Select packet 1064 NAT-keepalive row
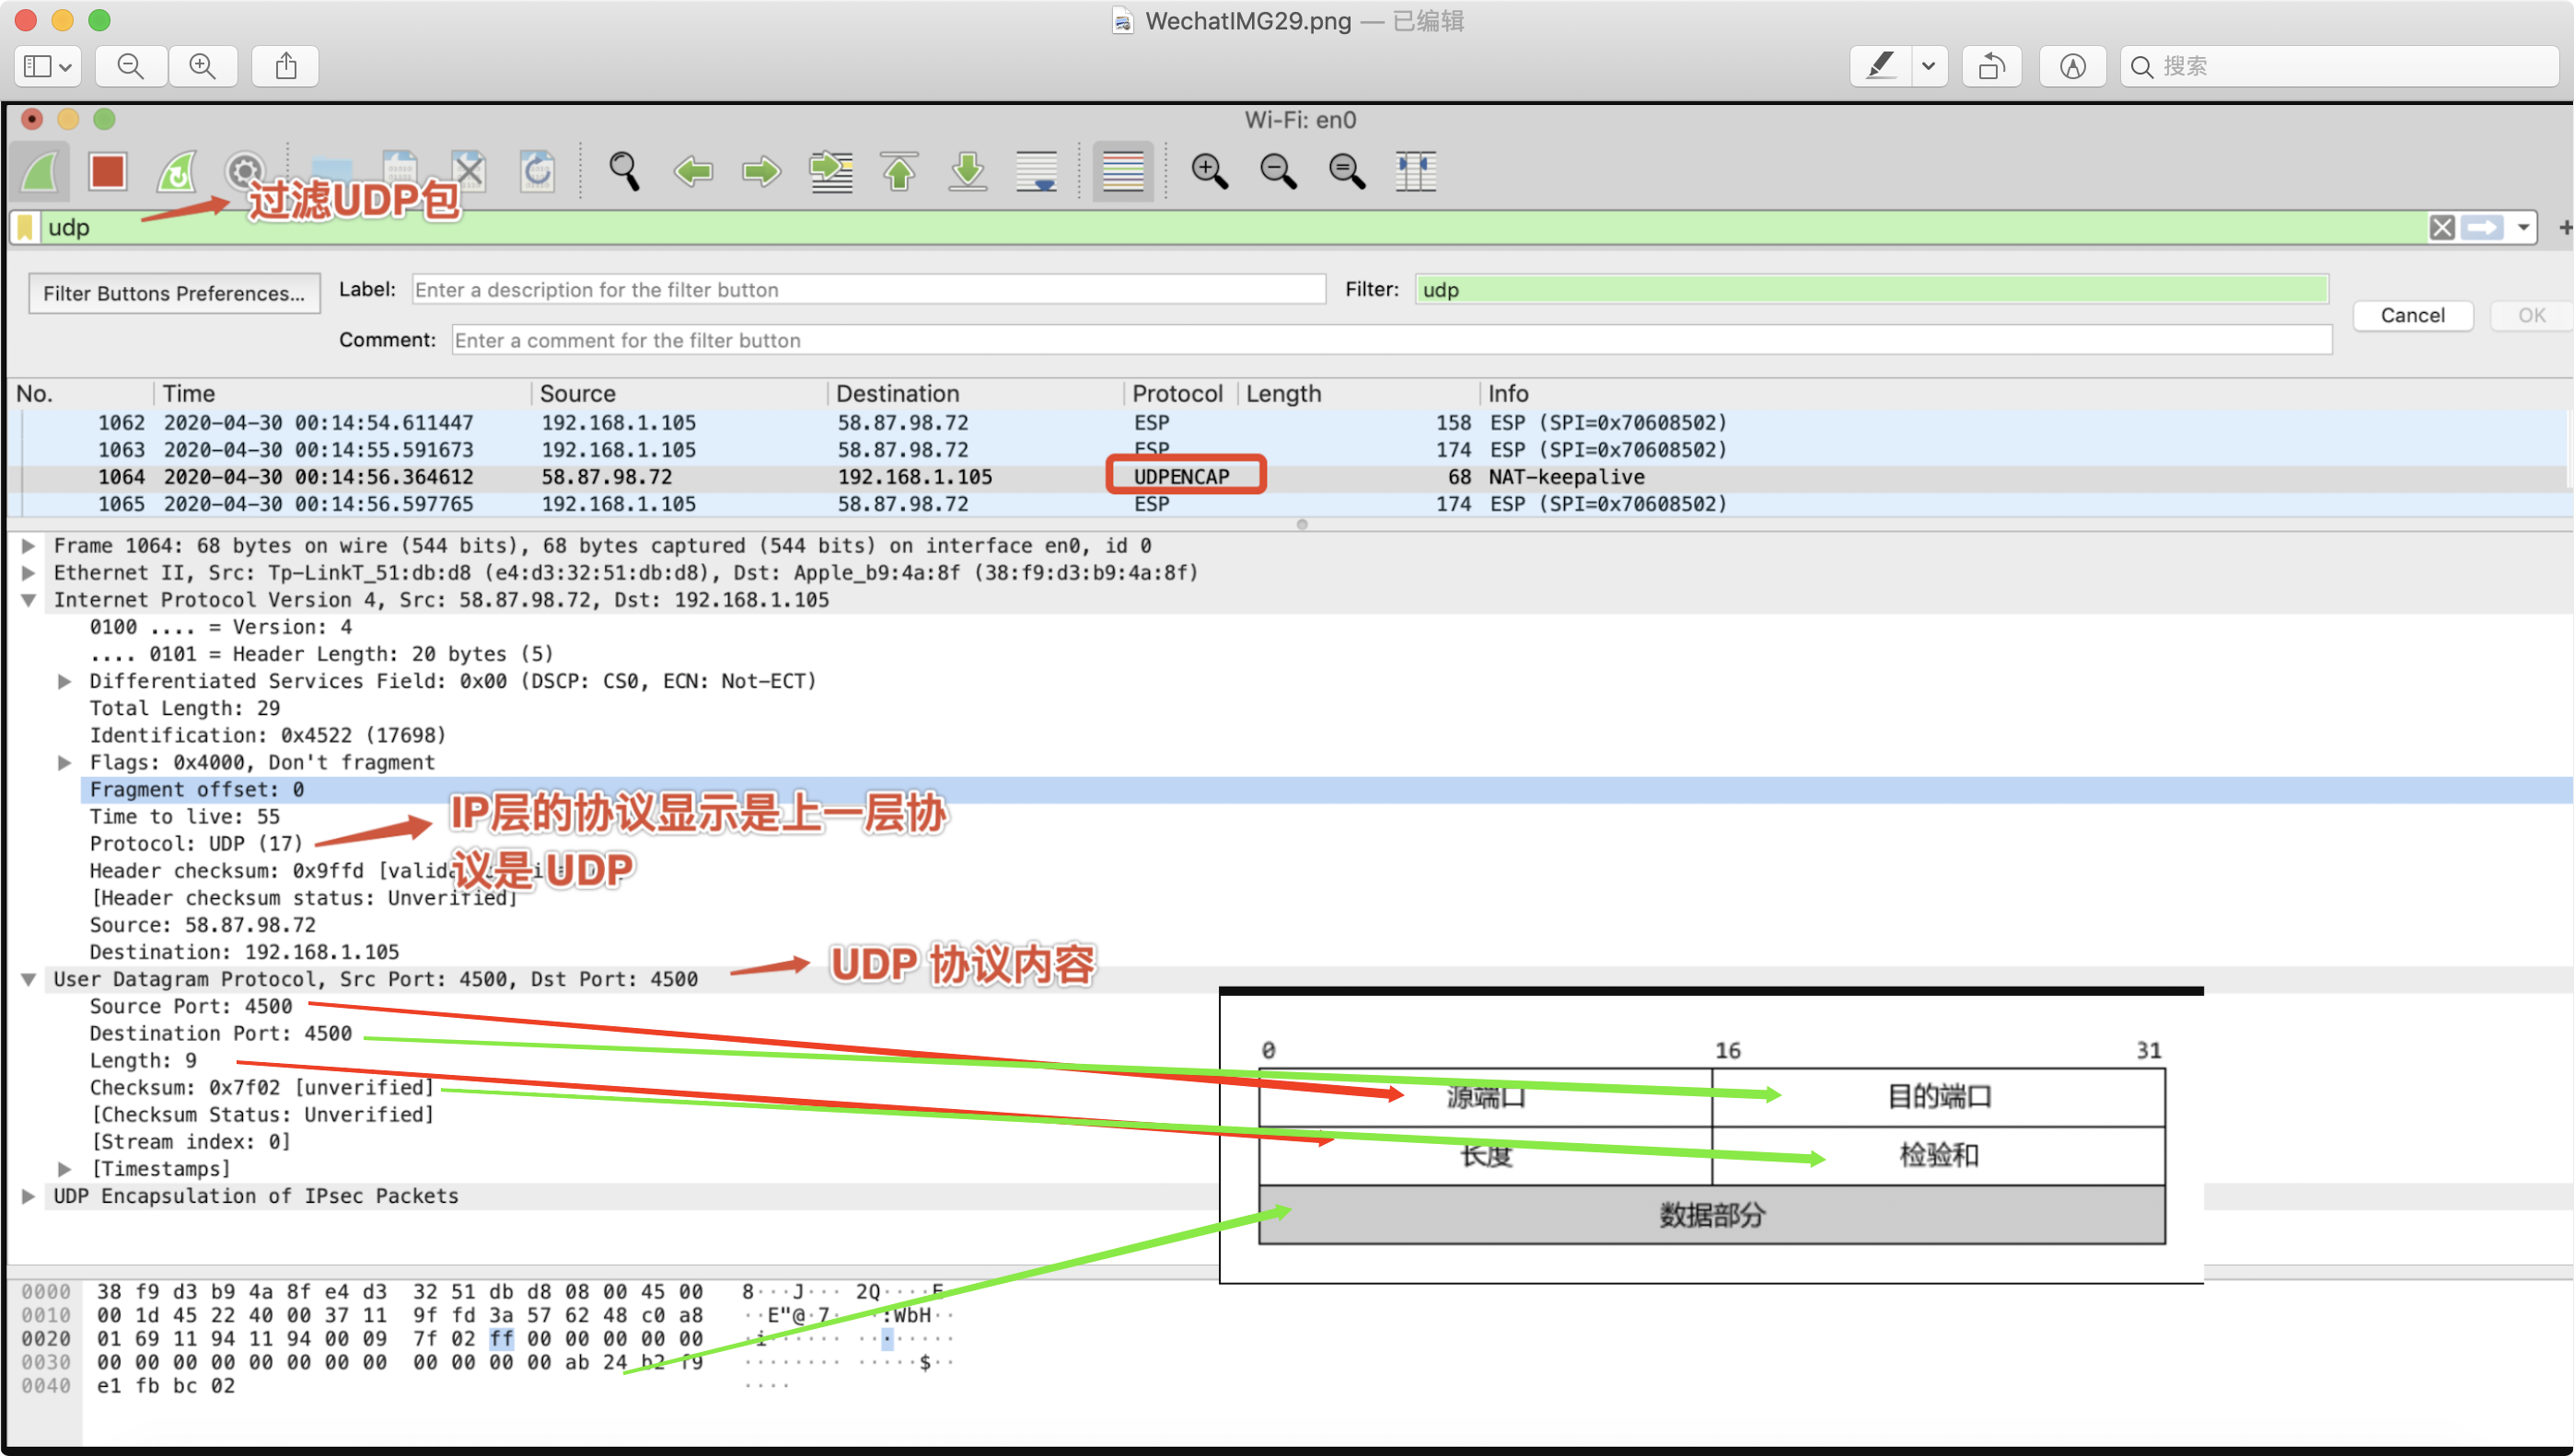The height and width of the screenshot is (1456, 2574). (1290, 477)
